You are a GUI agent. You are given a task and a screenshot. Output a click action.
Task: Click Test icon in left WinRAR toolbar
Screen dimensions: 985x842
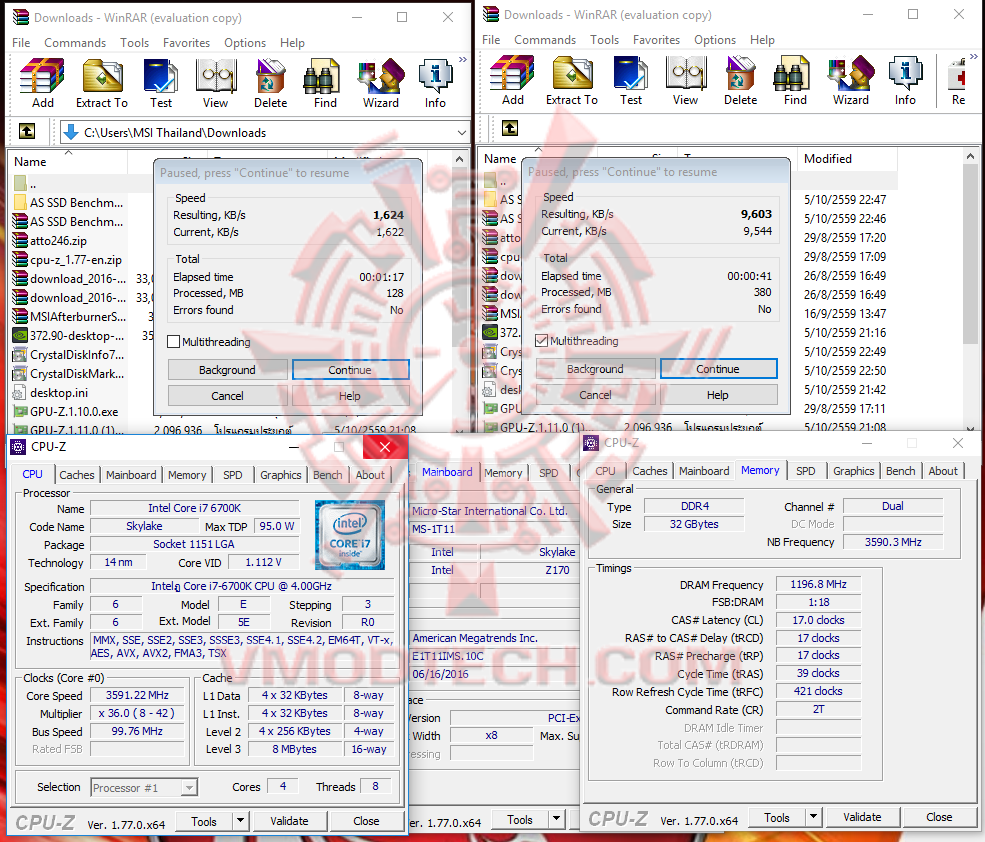160,77
